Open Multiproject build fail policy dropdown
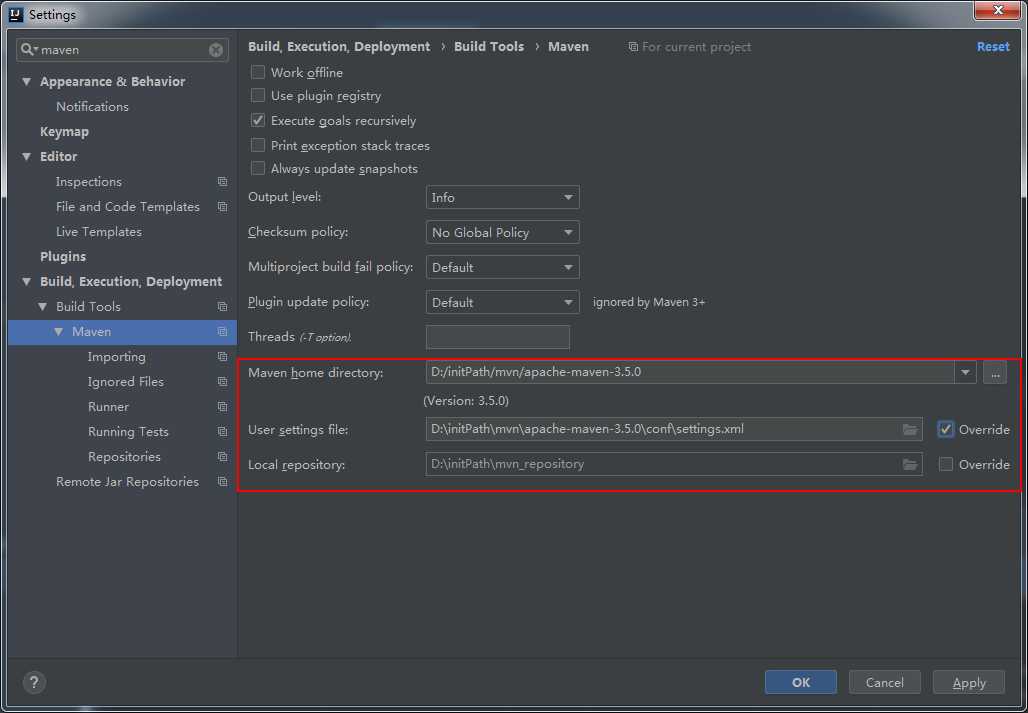Viewport: 1028px width, 713px height. (503, 267)
